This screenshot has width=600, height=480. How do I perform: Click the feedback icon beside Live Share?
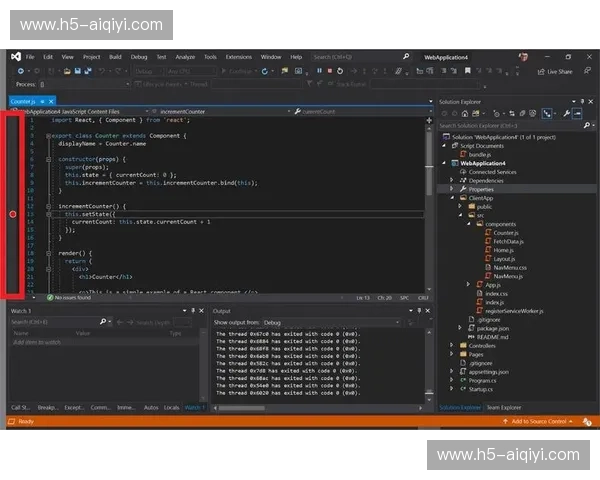(587, 71)
